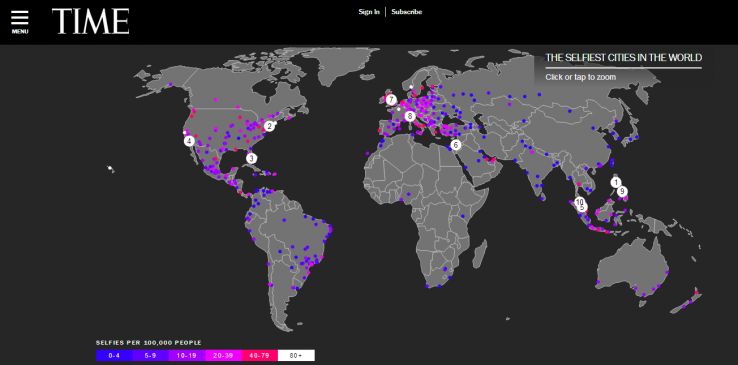
Task: Click the Selfiest Cities in the World title
Action: [624, 58]
